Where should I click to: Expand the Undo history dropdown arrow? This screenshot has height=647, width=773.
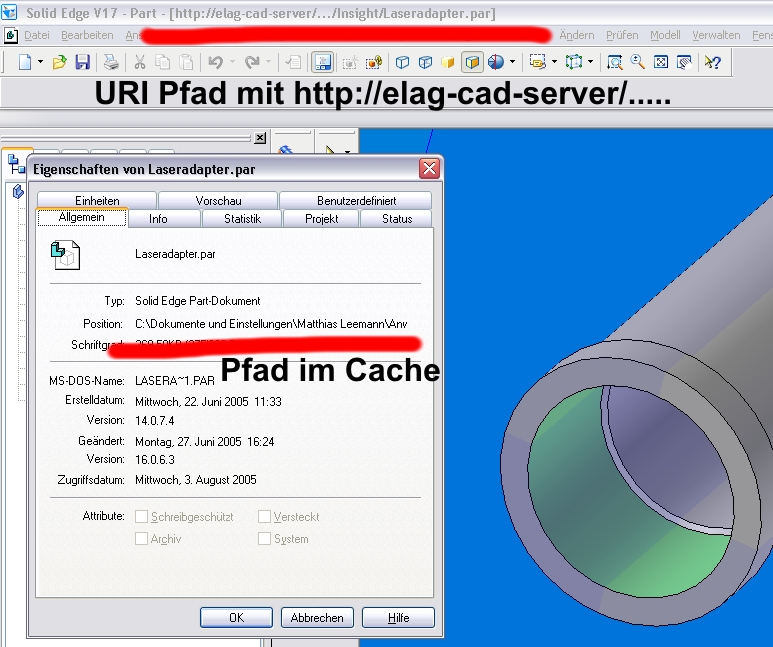pos(232,62)
